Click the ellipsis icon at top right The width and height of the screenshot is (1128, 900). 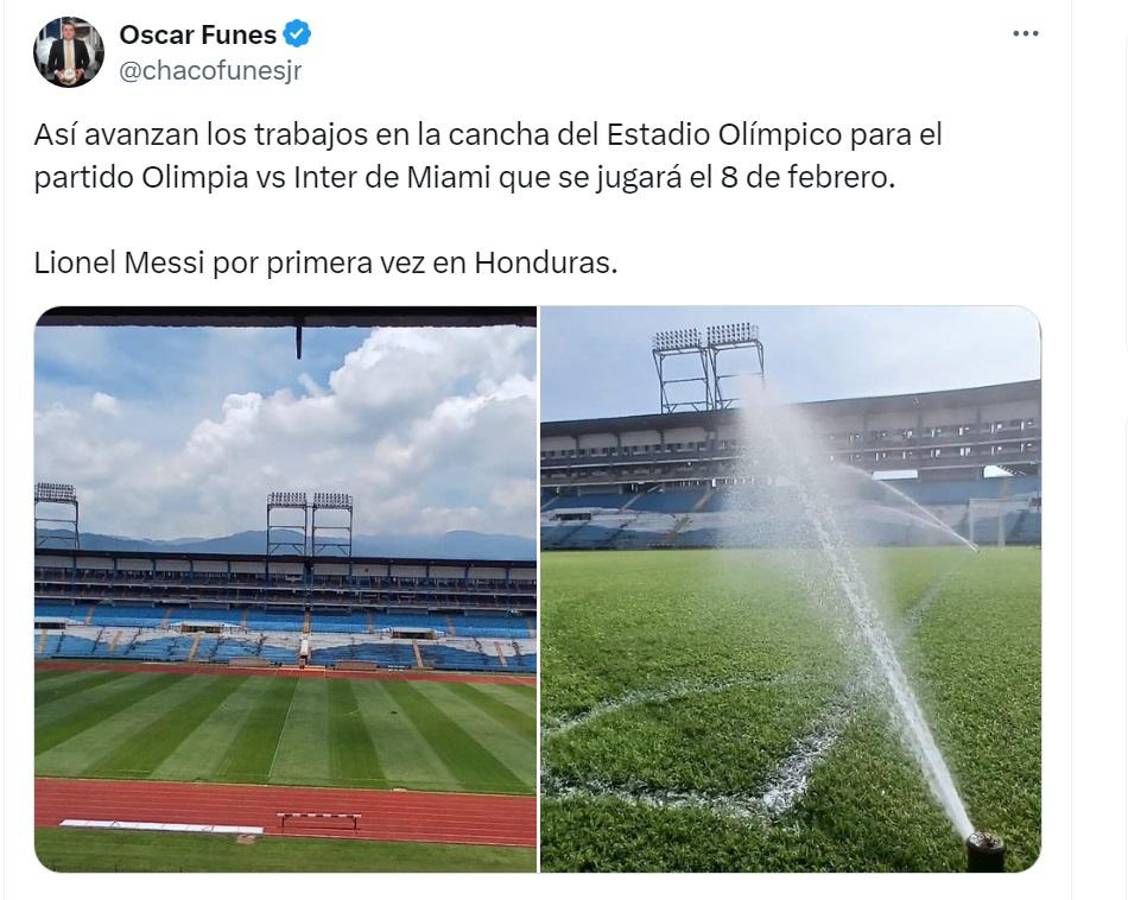pos(1023,32)
